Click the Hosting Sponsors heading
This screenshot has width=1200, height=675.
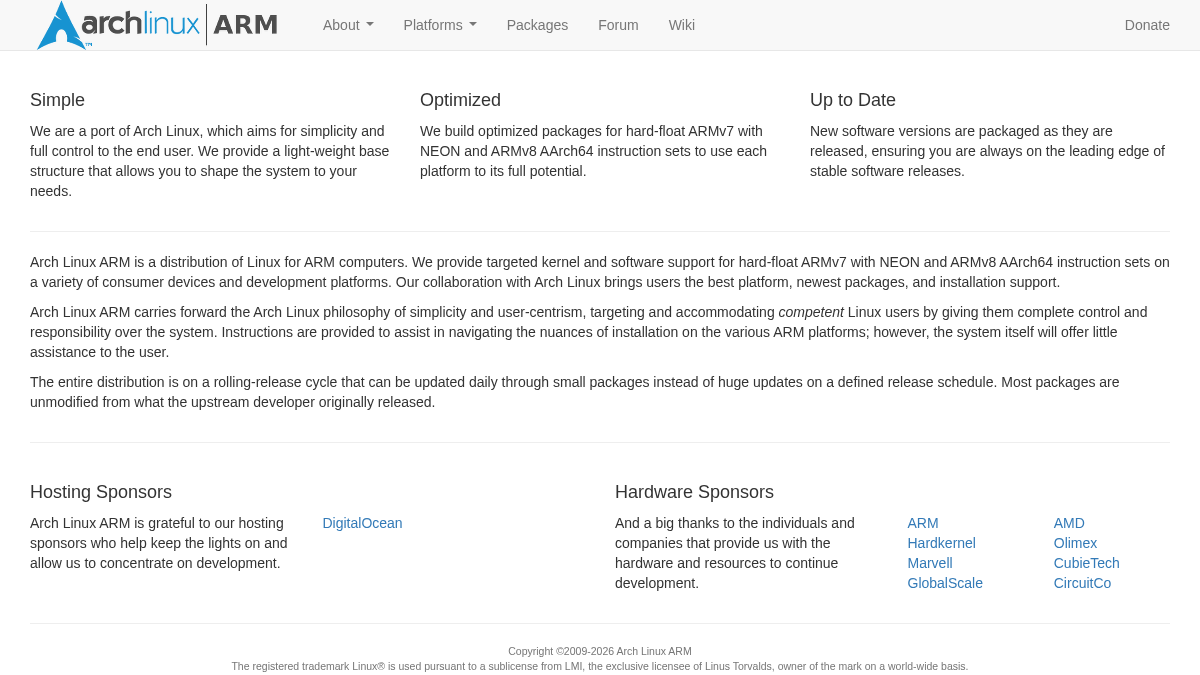(x=101, y=492)
